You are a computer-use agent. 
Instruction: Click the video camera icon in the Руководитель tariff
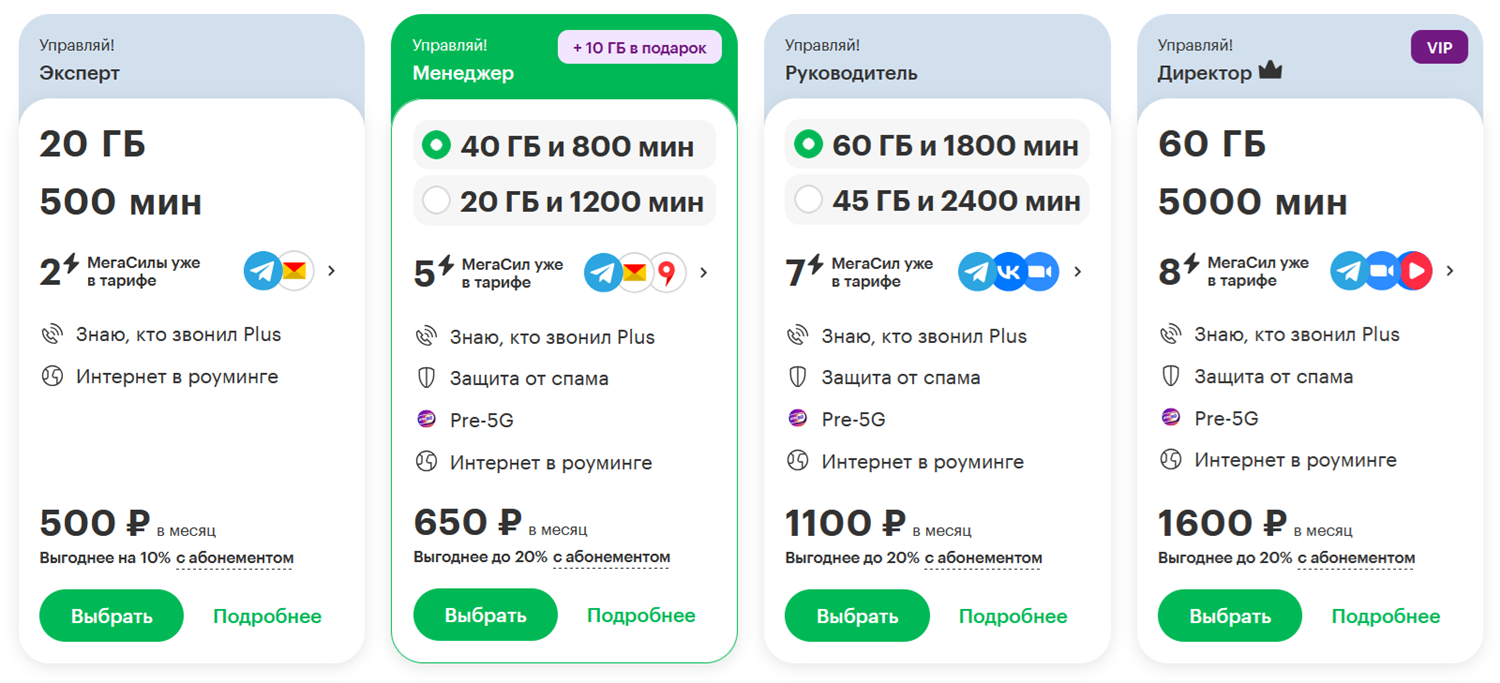pyautogui.click(x=1041, y=272)
